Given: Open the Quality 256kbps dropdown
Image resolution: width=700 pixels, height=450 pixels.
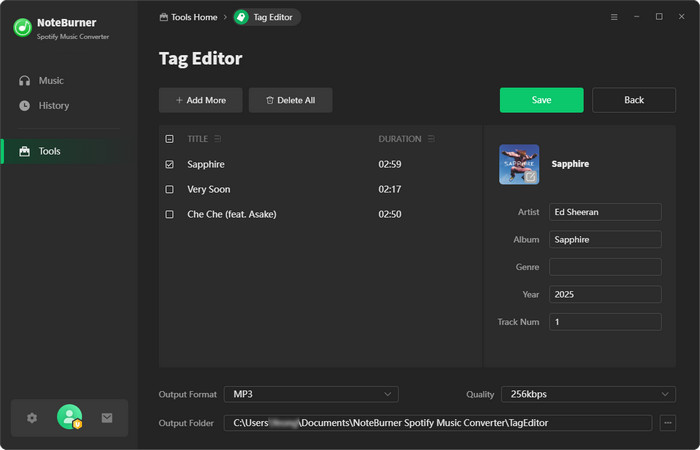Looking at the screenshot, I should (588, 394).
